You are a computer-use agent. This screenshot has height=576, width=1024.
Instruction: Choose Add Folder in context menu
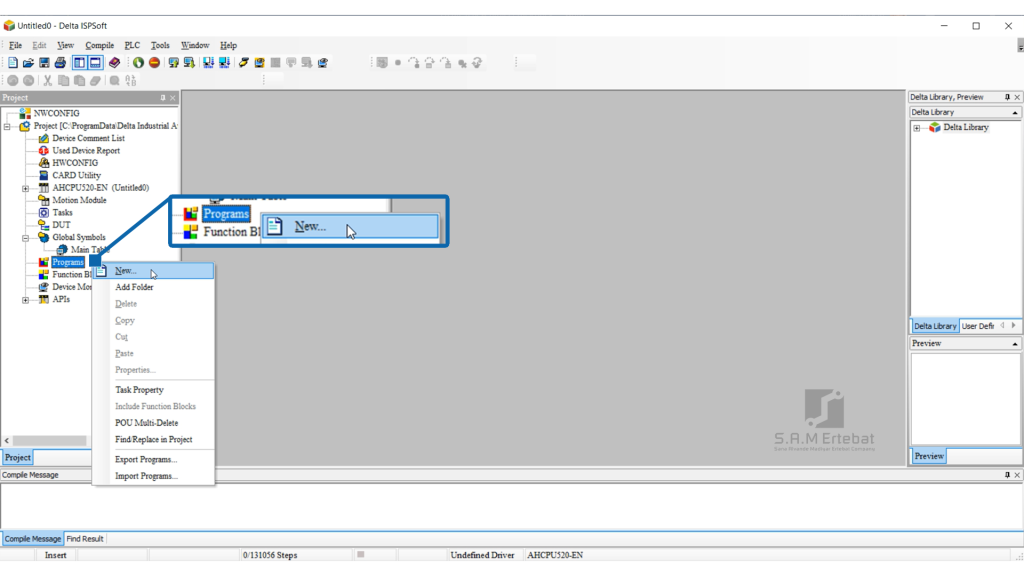[154, 287]
